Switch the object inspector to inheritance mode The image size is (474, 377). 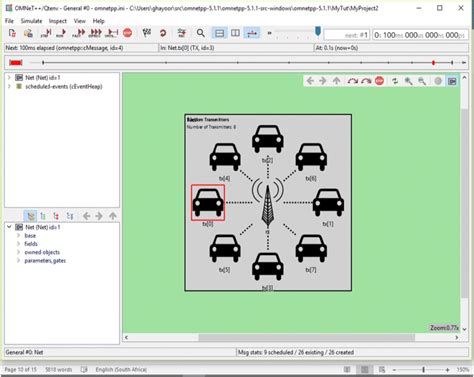(70, 216)
